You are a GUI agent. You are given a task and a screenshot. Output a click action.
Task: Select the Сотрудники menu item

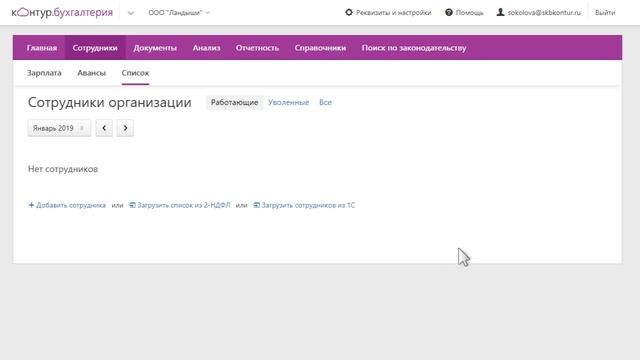pos(95,48)
